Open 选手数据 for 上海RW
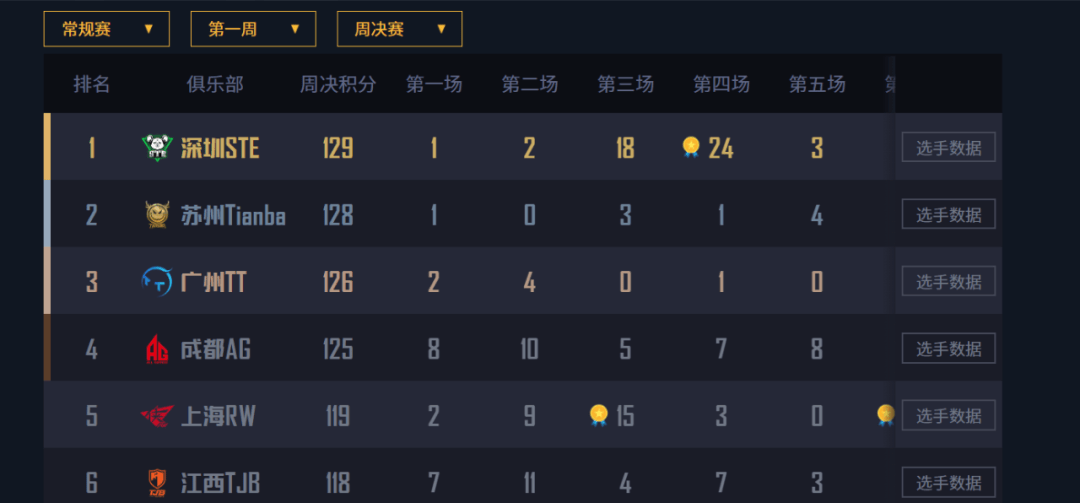The width and height of the screenshot is (1080, 503). tap(948, 415)
